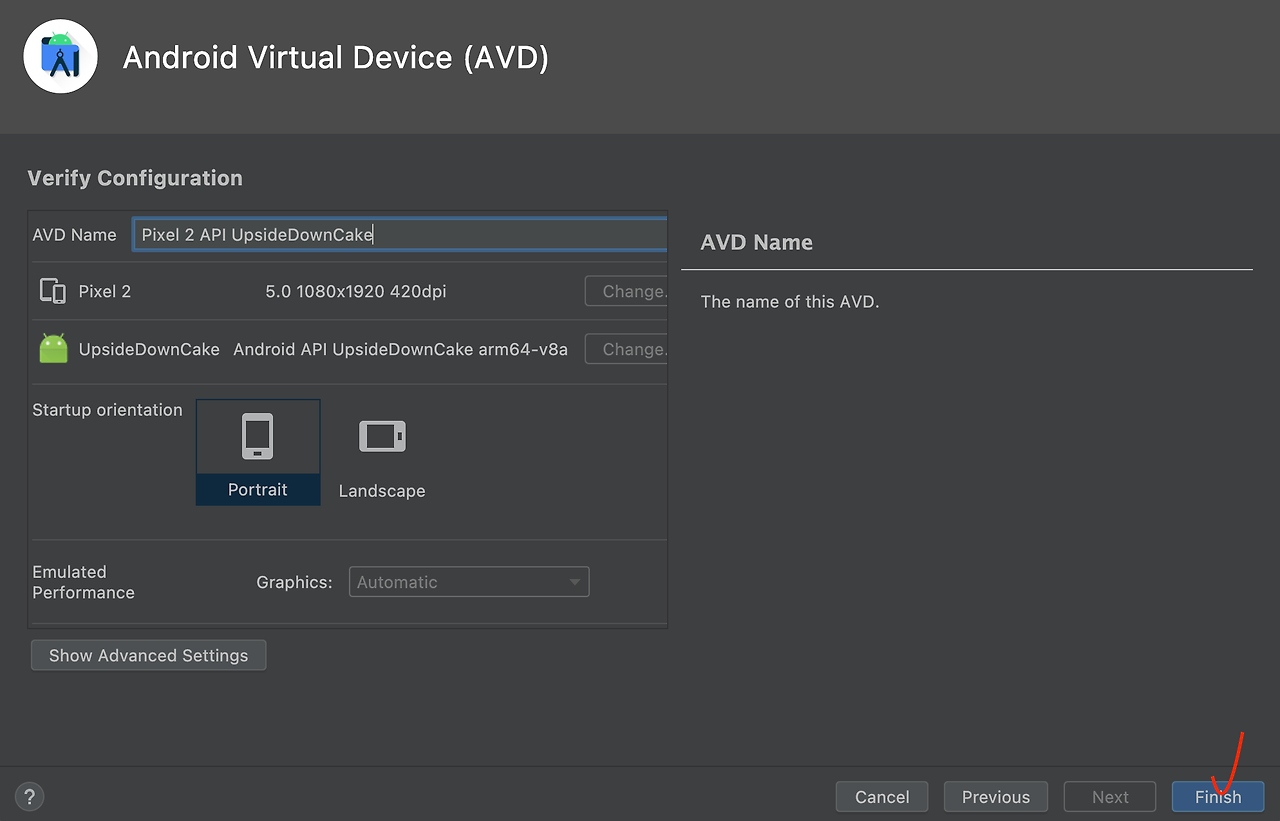This screenshot has width=1280, height=821.
Task: Click the Finish button
Action: [x=1218, y=797]
